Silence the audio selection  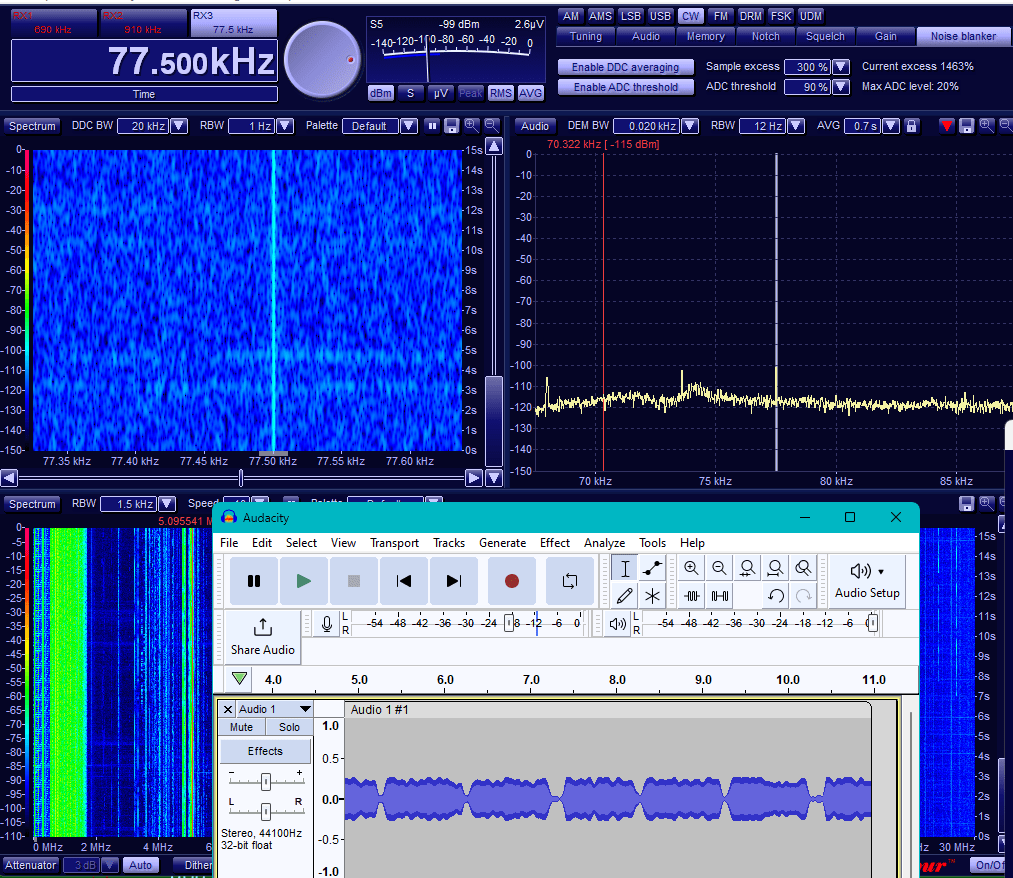(719, 596)
